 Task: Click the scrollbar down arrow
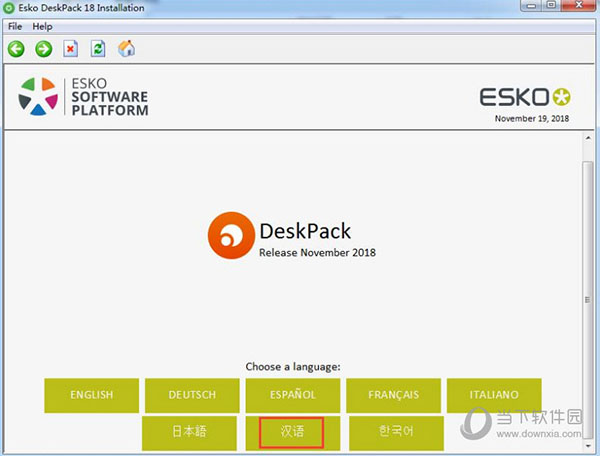tap(588, 446)
